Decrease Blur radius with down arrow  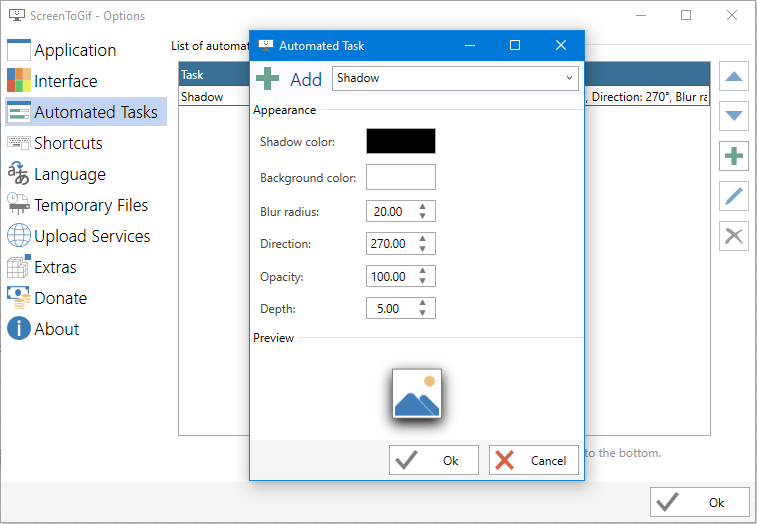(422, 216)
